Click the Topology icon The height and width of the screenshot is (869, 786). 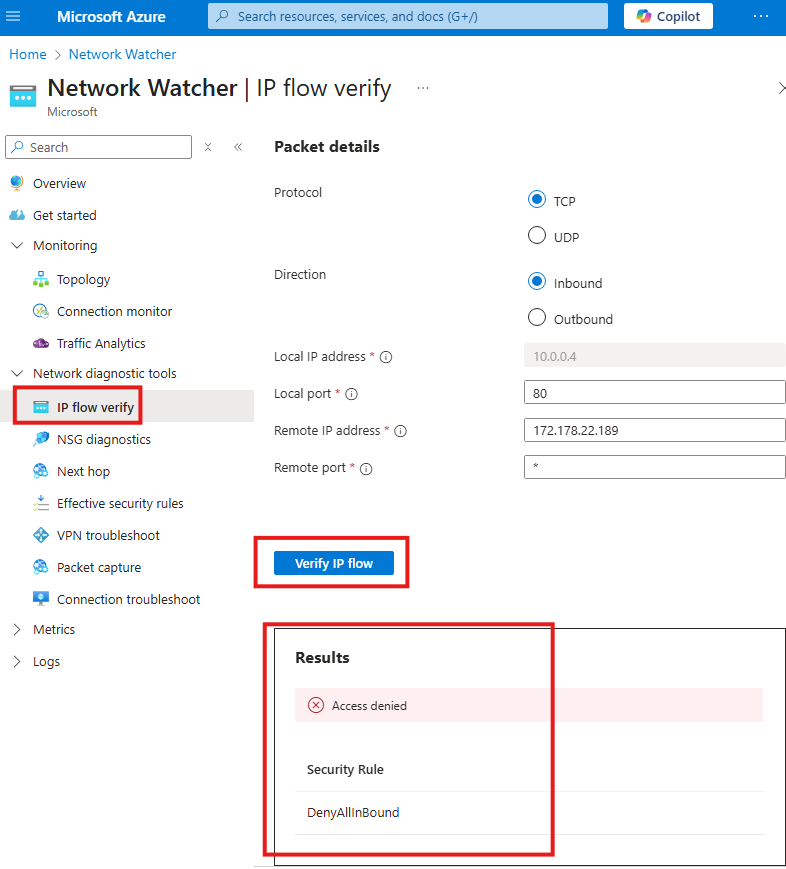click(40, 279)
